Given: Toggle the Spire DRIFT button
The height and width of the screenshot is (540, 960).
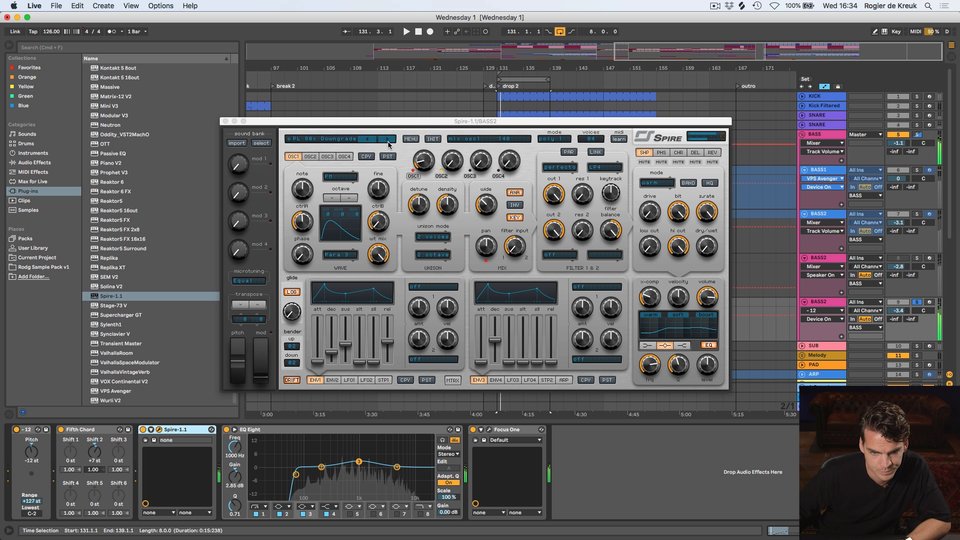Looking at the screenshot, I should pyautogui.click(x=291, y=380).
